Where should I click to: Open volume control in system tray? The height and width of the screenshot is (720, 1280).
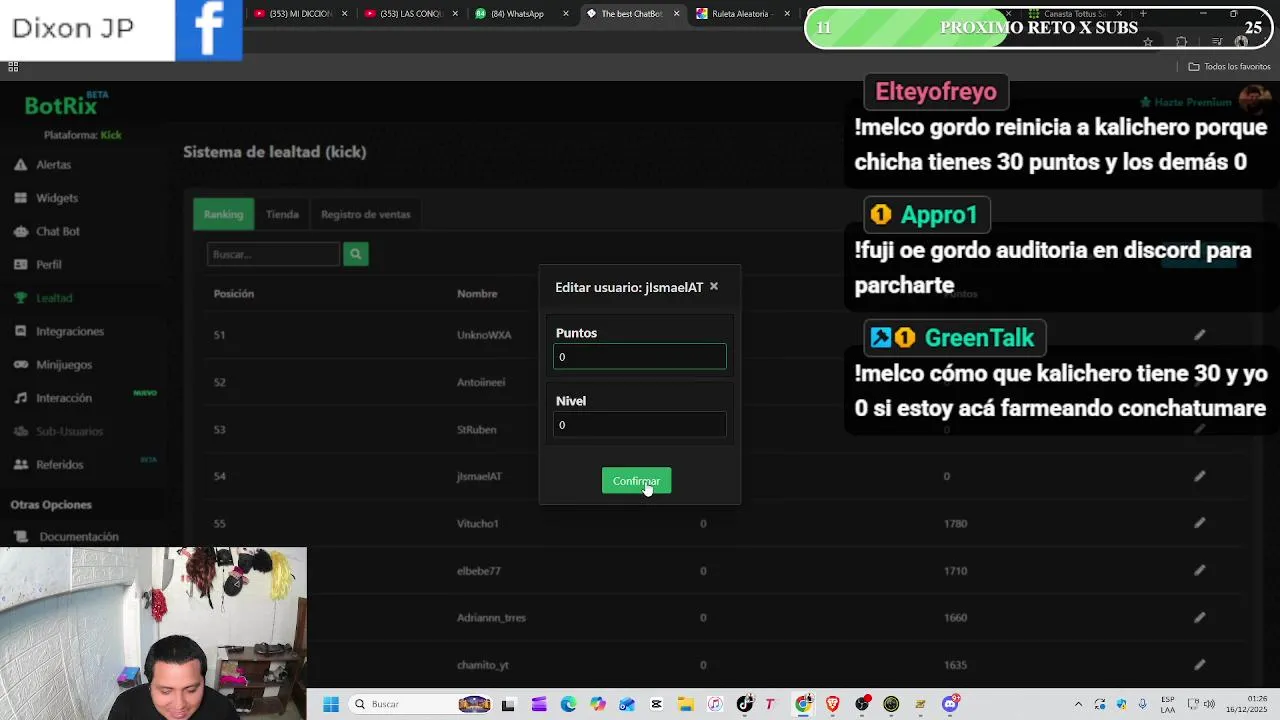coord(1209,704)
